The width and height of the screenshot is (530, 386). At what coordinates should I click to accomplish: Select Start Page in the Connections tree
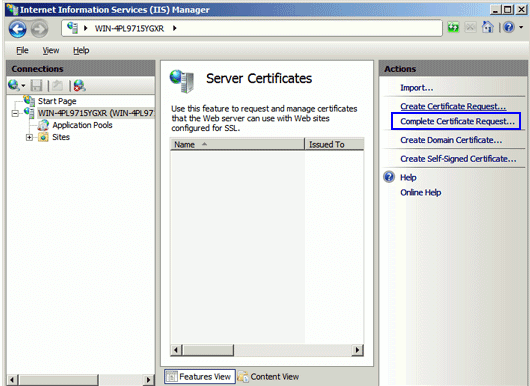click(57, 101)
